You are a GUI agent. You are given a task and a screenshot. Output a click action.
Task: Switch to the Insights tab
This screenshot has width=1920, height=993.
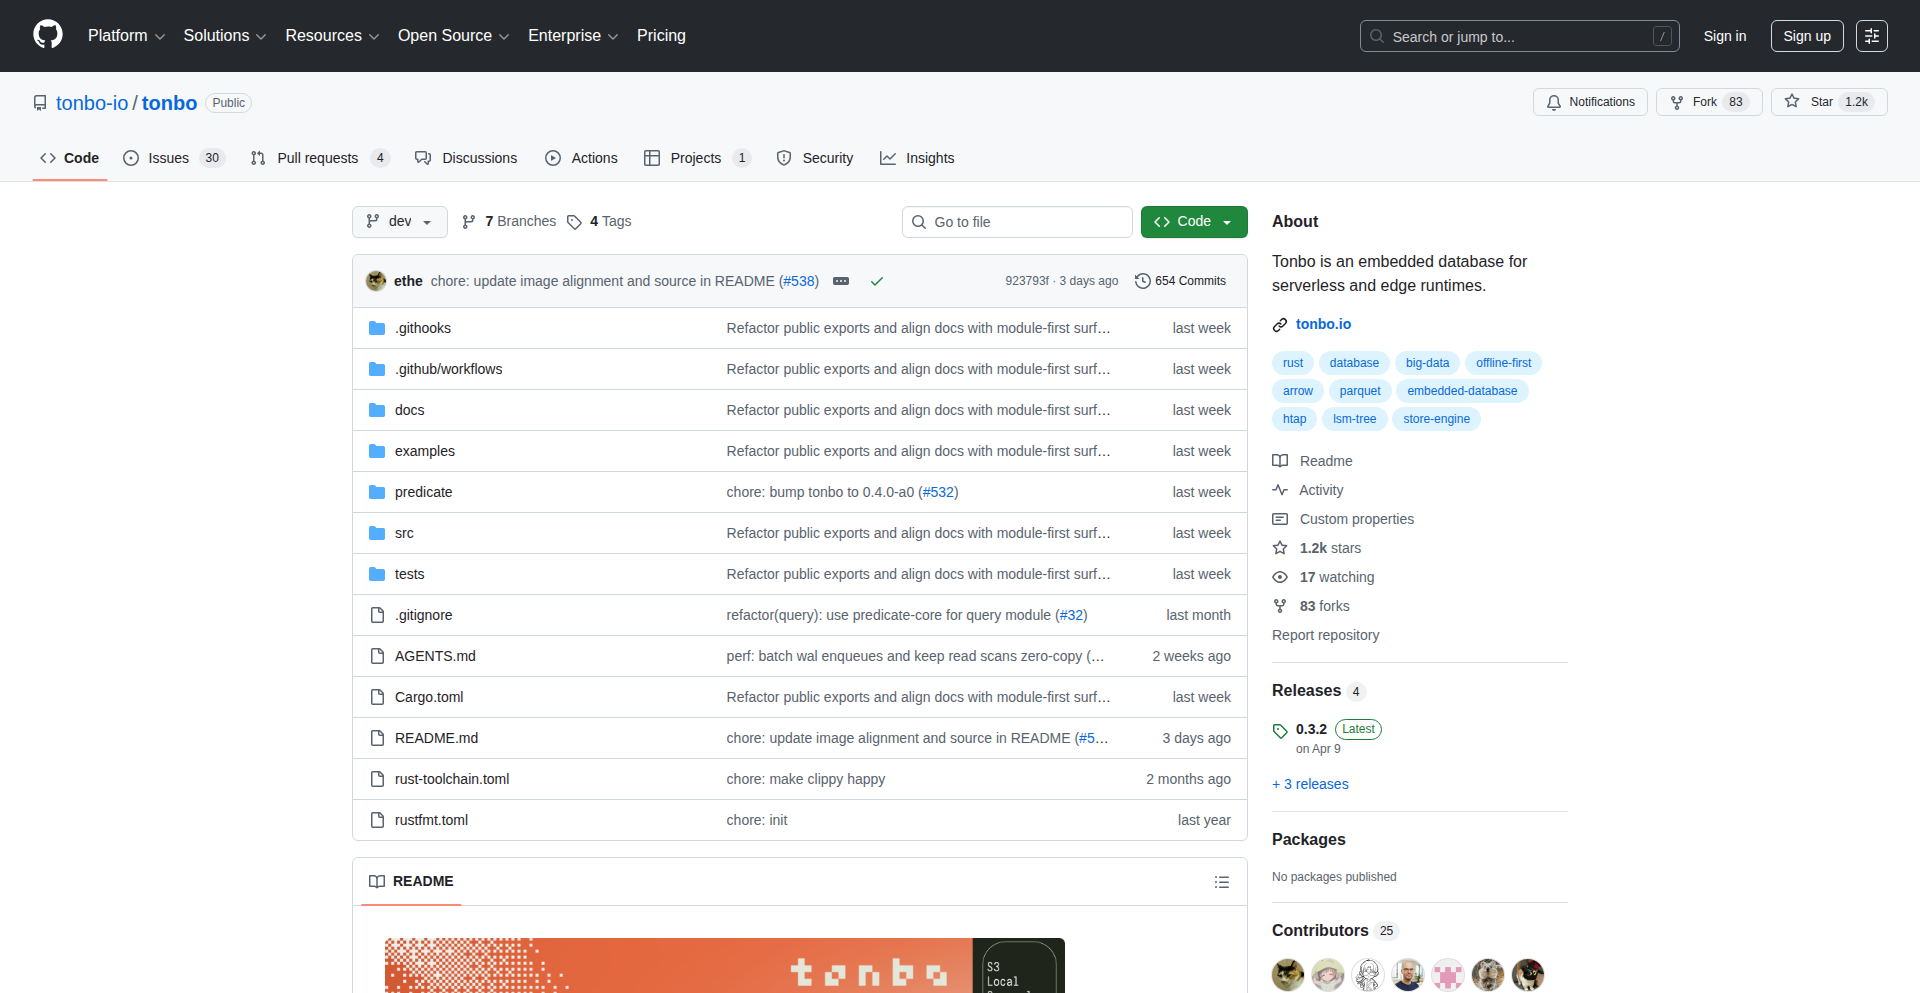917,158
